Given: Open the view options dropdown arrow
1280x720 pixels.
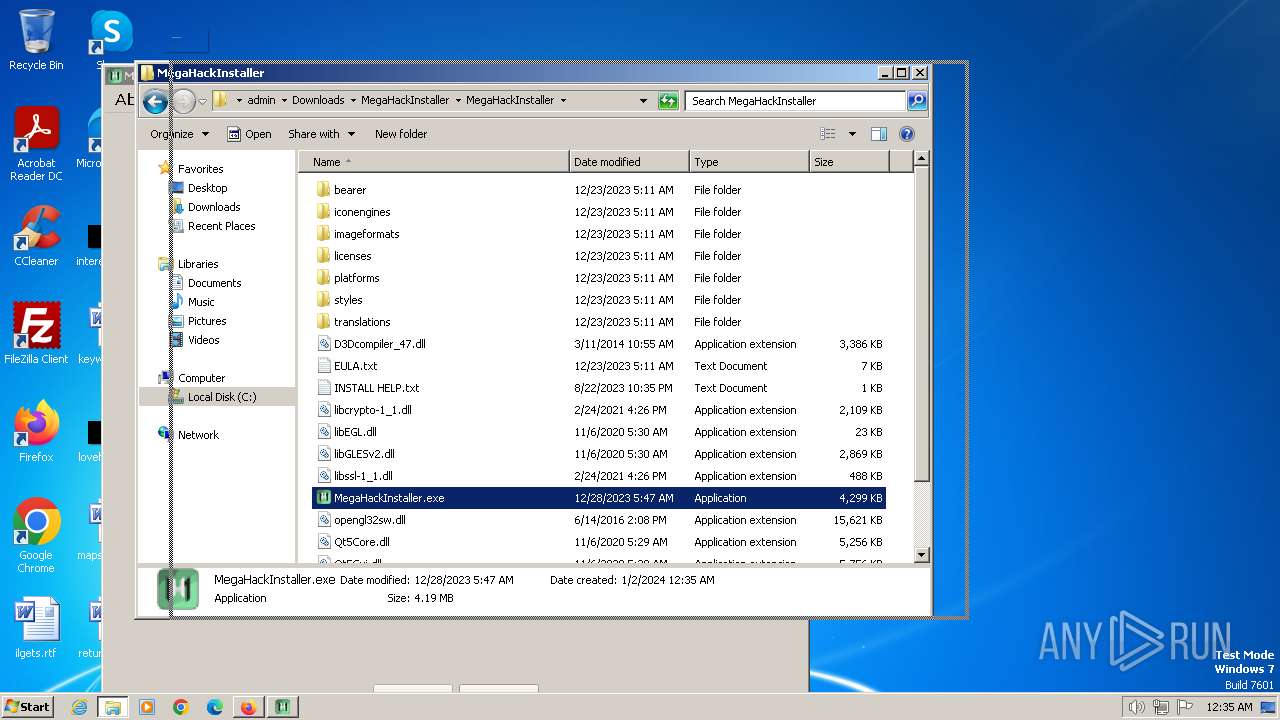Looking at the screenshot, I should tap(852, 134).
